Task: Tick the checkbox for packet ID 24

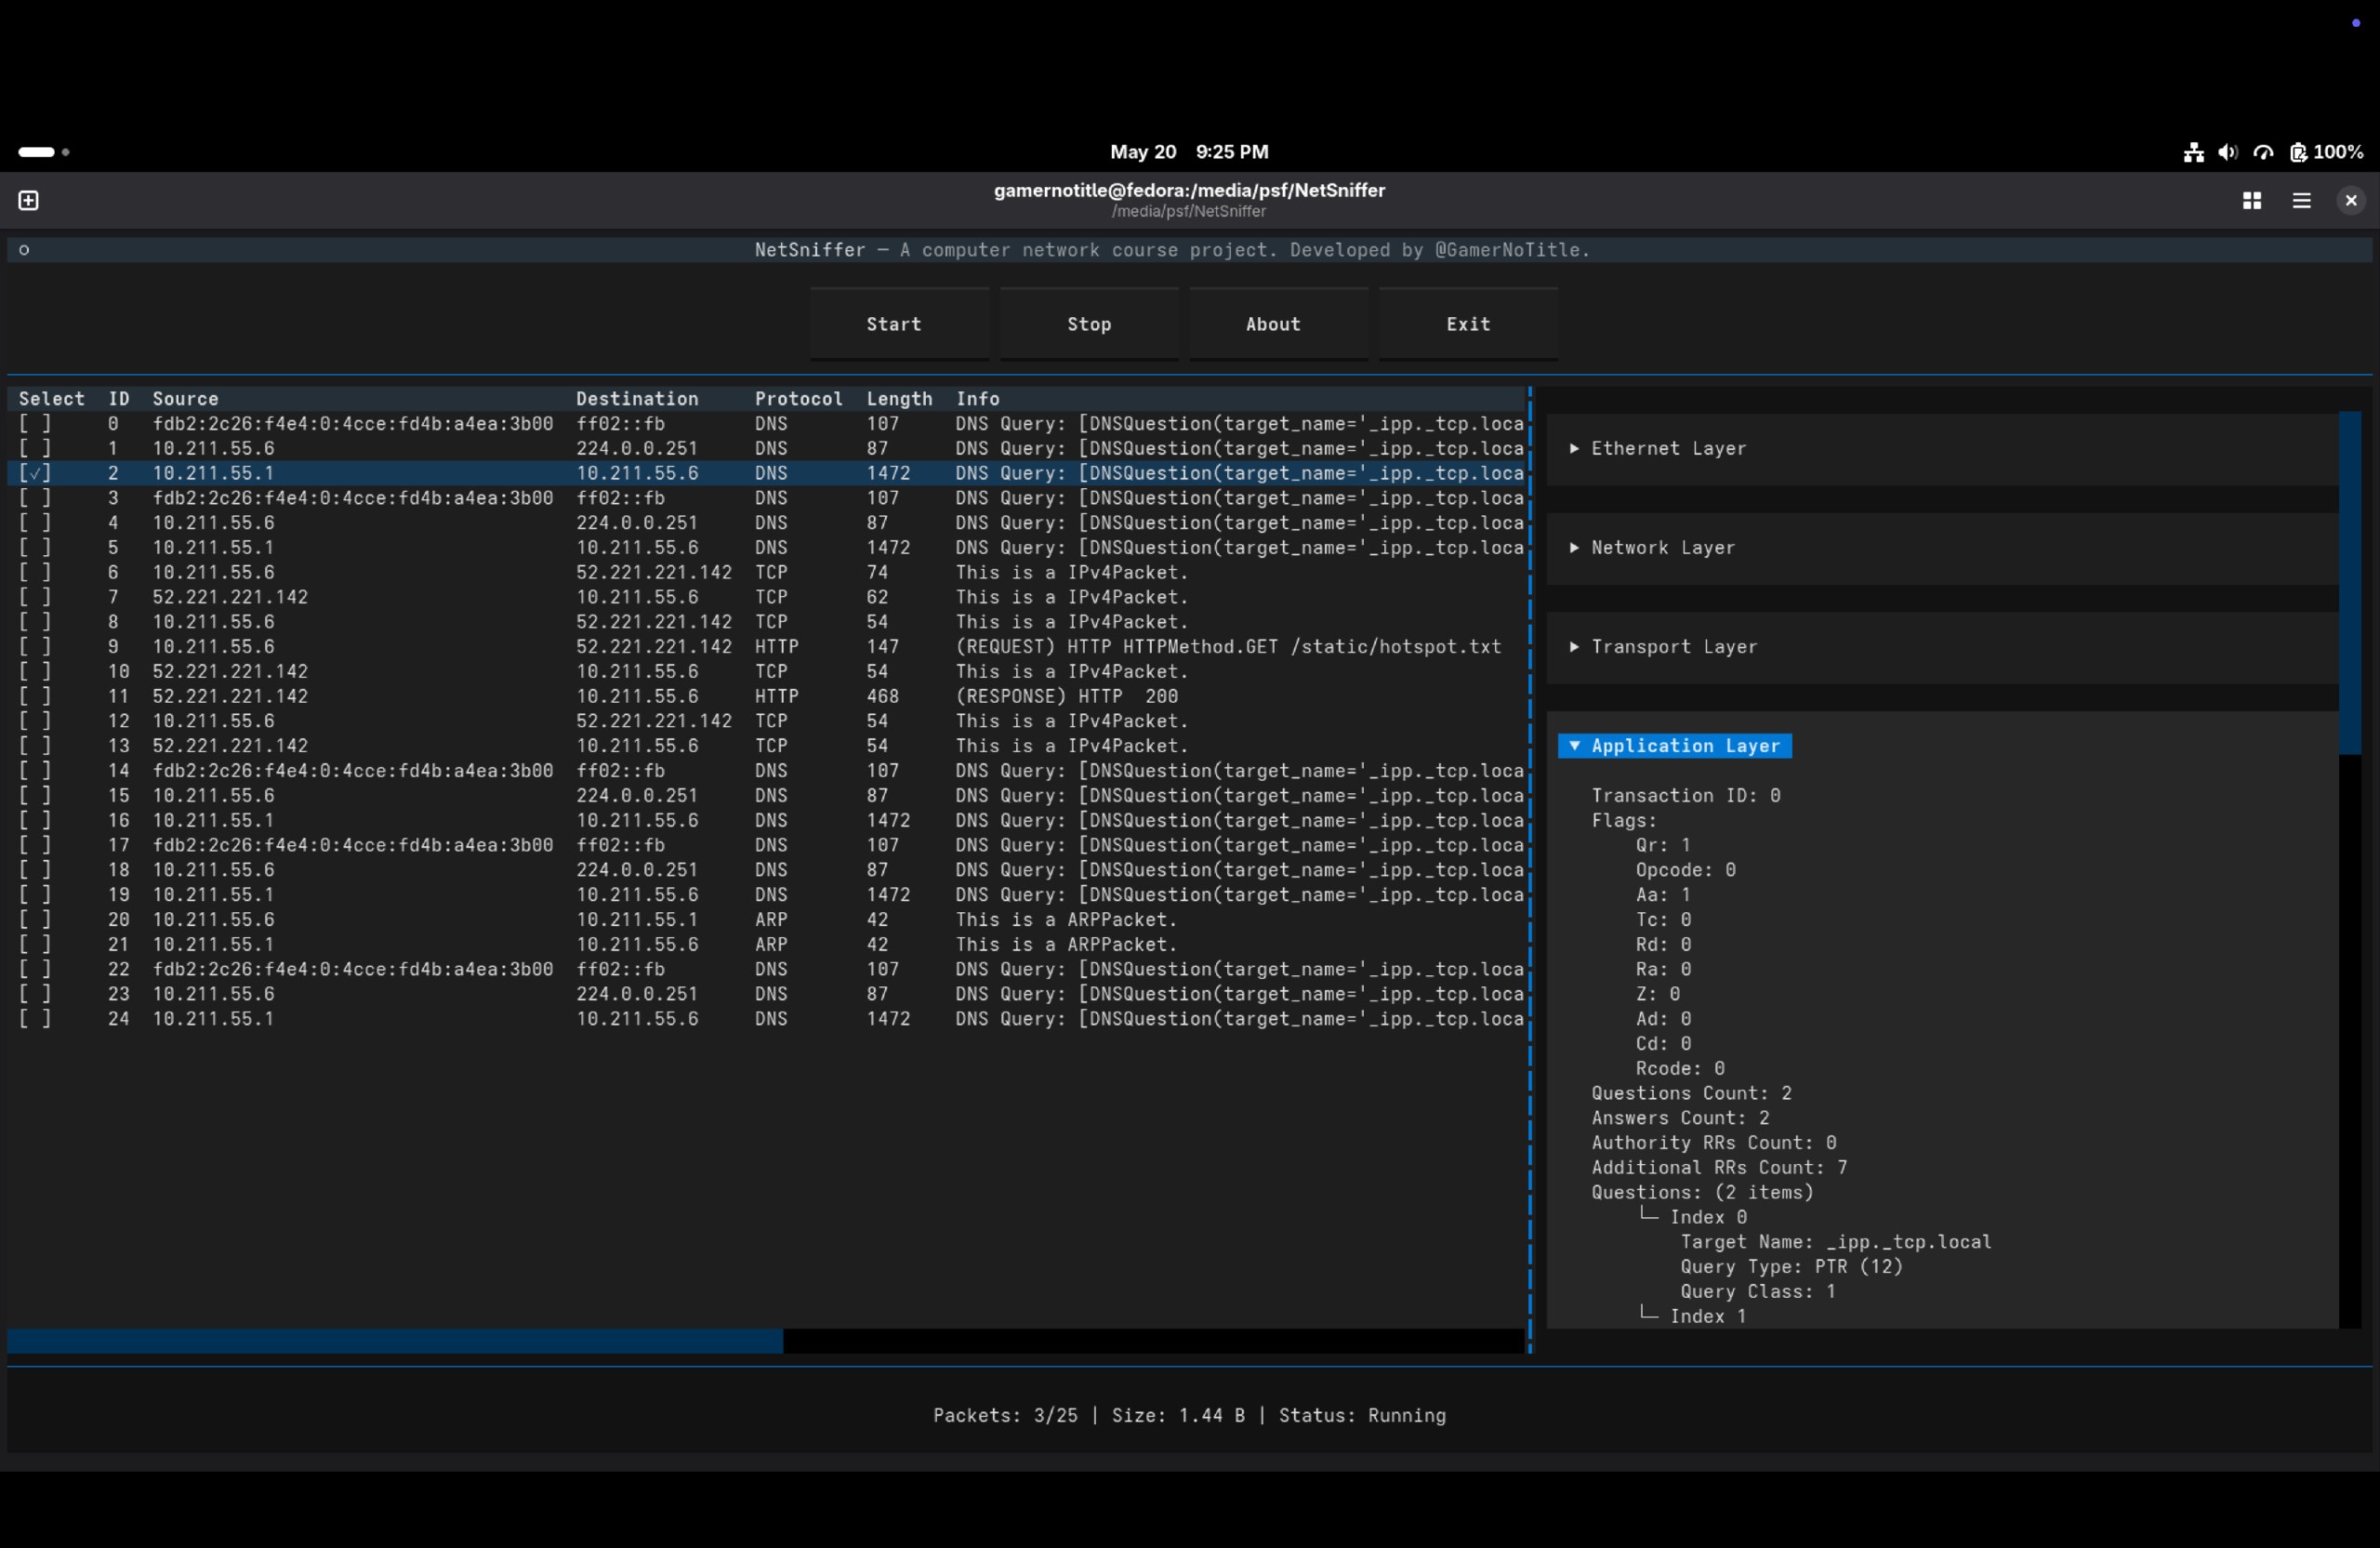Action: click(x=35, y=1019)
